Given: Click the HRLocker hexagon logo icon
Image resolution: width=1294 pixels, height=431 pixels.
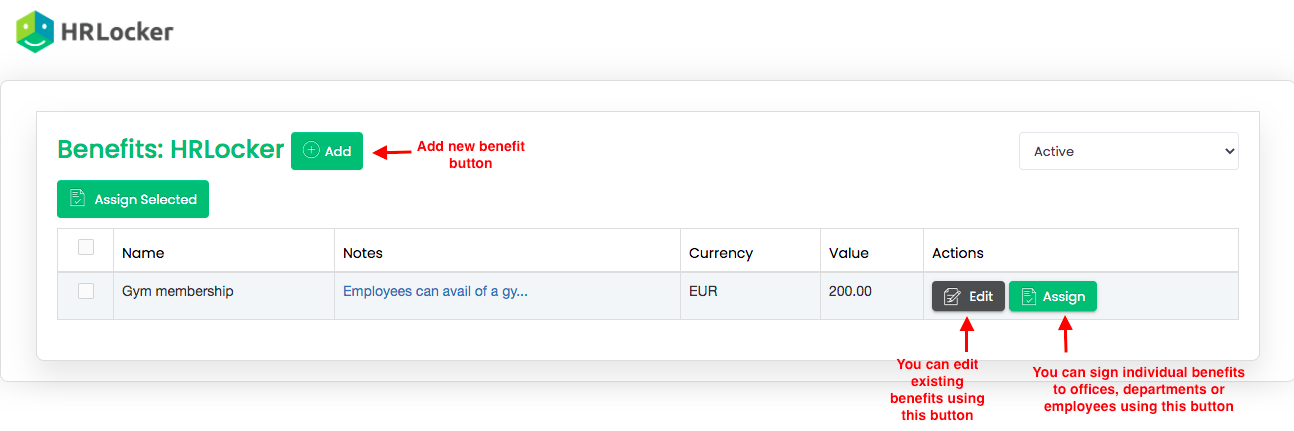Looking at the screenshot, I should coord(35,32).
